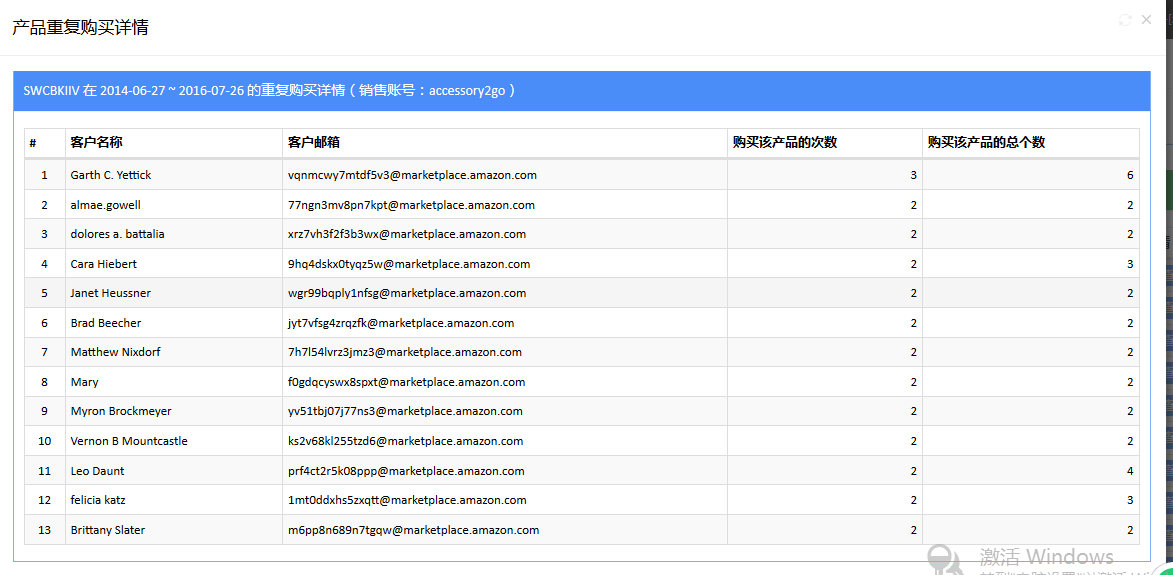The width and height of the screenshot is (1173, 575).
Task: Click the refresh icon in dialog header
Action: (1124, 20)
